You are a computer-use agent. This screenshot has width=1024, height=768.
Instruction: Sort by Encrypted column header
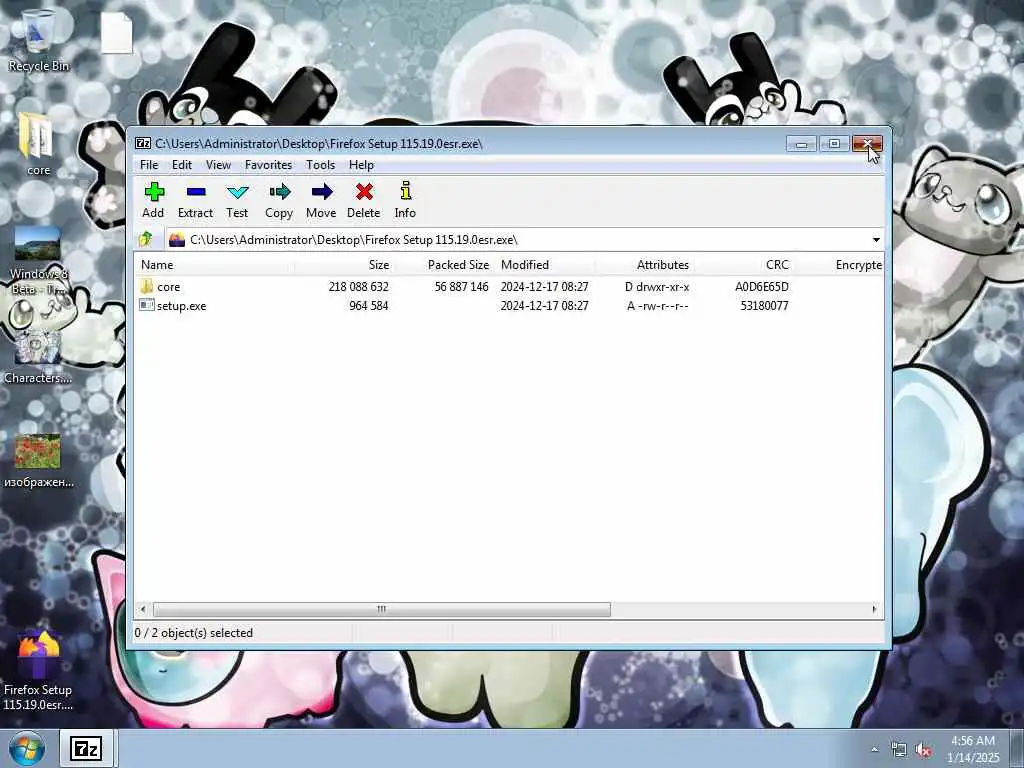coord(839,264)
